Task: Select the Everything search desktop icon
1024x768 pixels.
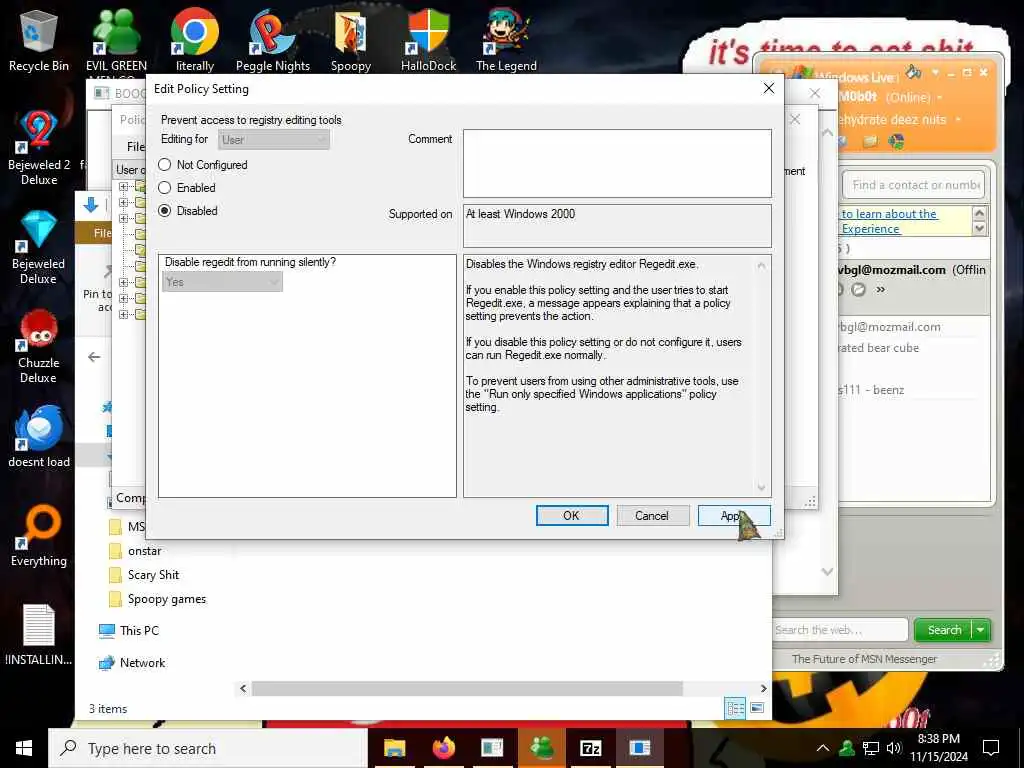Action: coord(39,536)
